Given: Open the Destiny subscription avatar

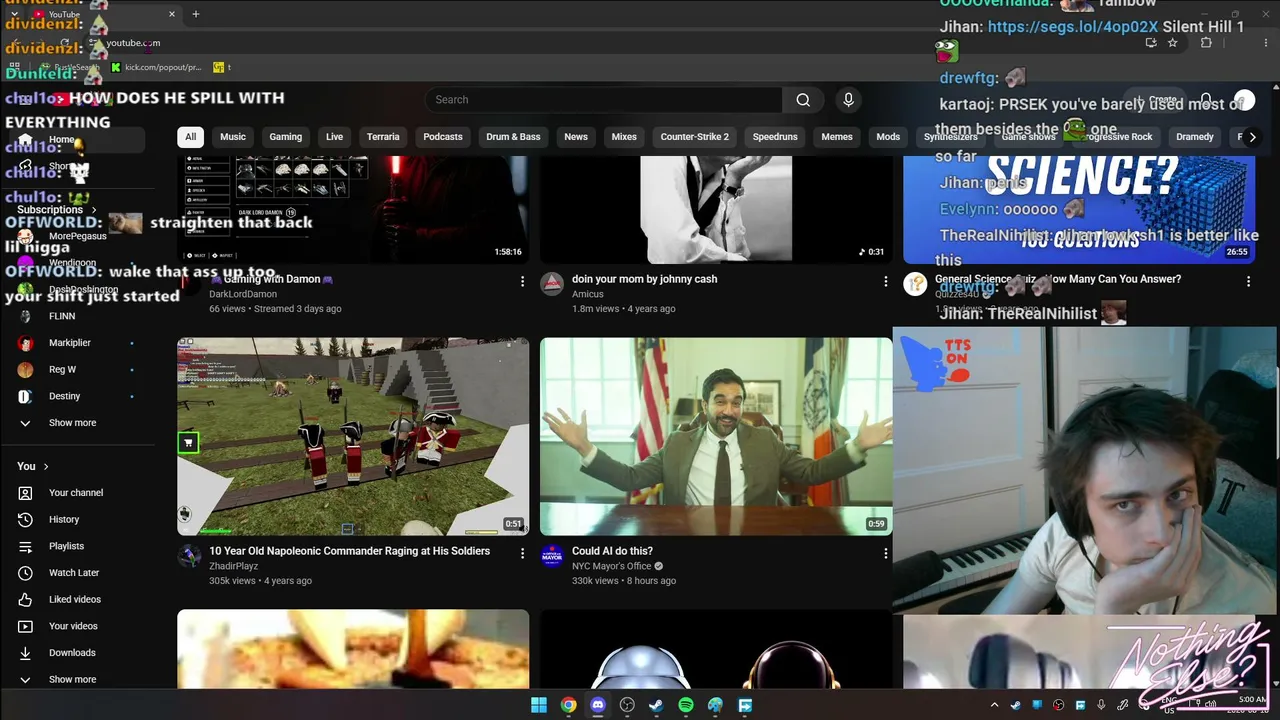Looking at the screenshot, I should (x=26, y=397).
